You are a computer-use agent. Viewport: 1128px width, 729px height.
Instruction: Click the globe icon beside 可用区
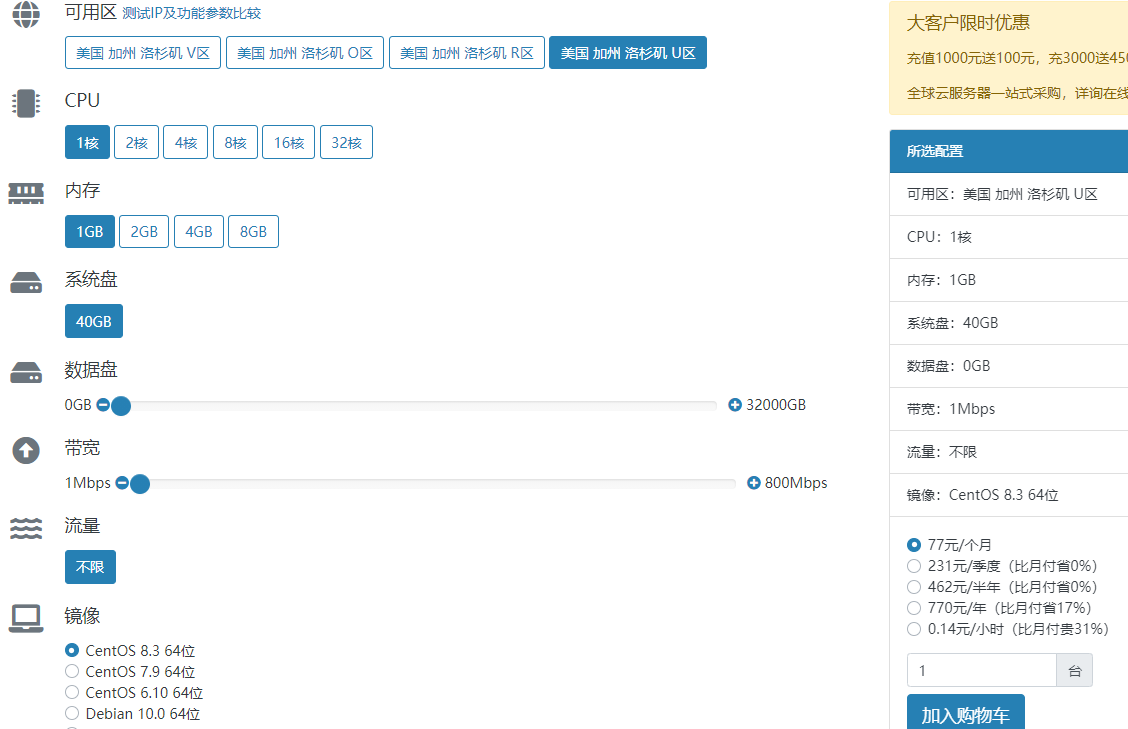pos(26,14)
